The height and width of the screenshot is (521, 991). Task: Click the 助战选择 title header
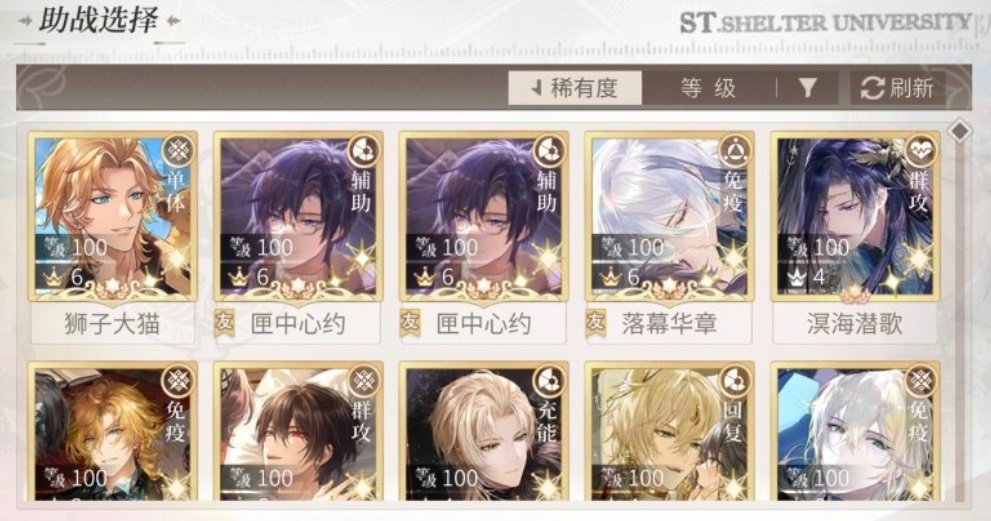click(99, 20)
